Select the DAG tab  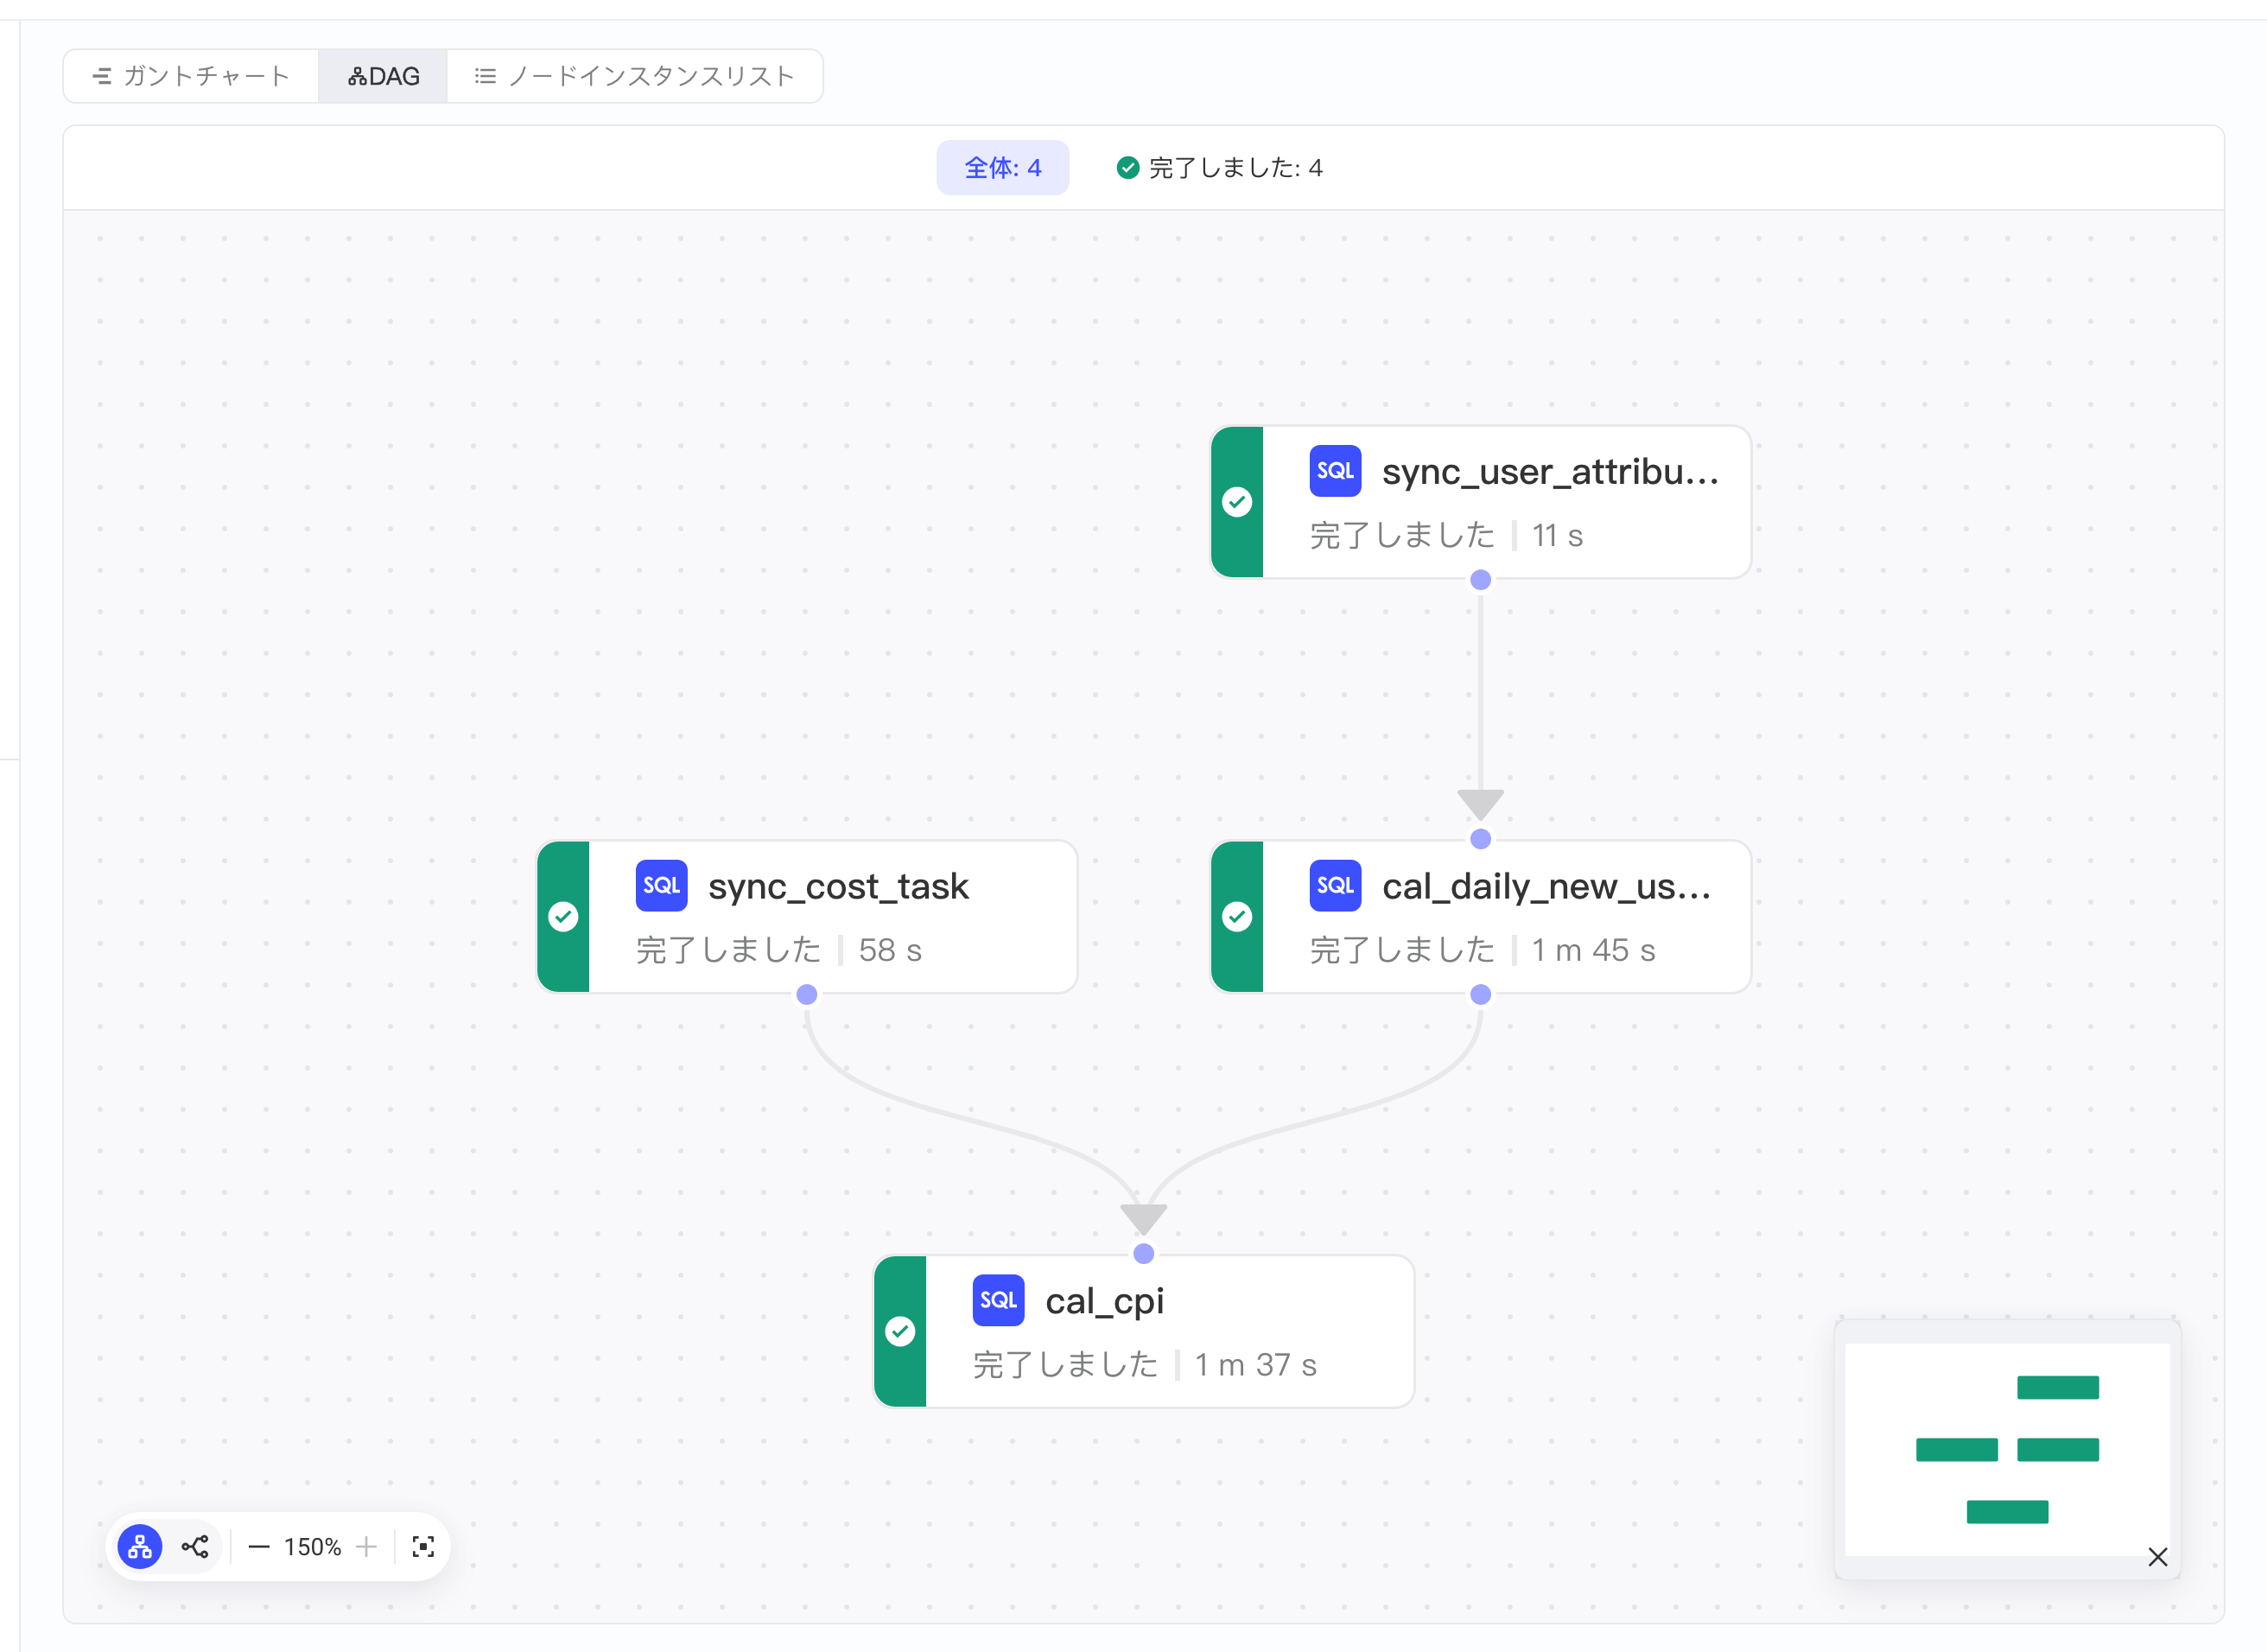[383, 76]
